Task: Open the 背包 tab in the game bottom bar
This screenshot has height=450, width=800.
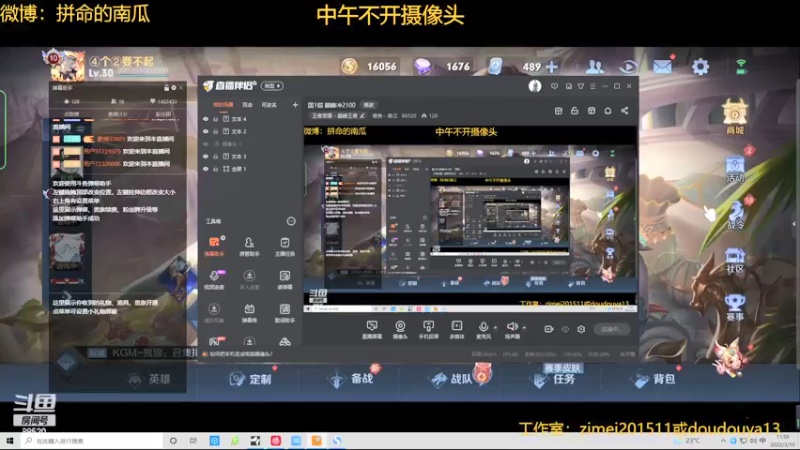Action: (x=654, y=379)
